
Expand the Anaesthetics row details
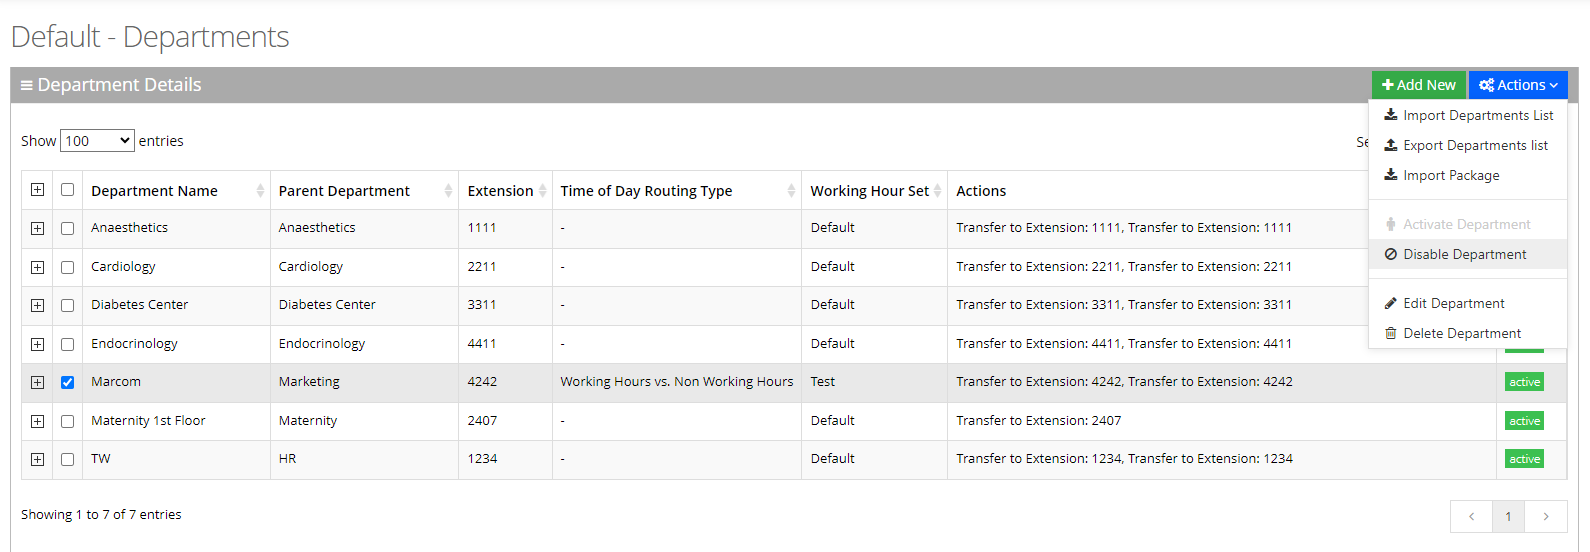[37, 228]
